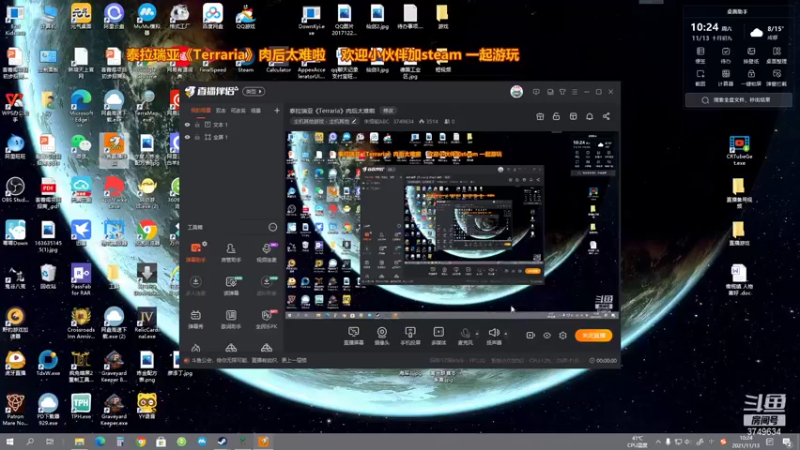800x450 pixels.
Task: Click Steam icon in Windows taskbar
Action: pos(222,442)
